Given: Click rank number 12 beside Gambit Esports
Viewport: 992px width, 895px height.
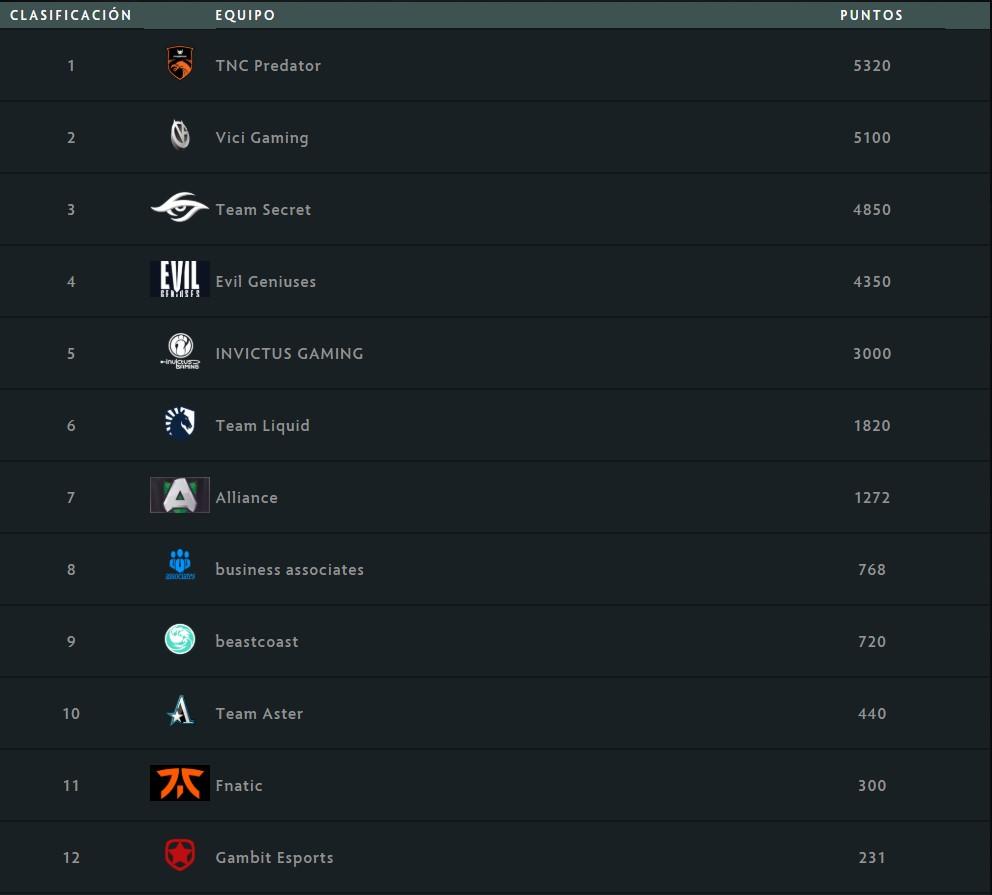Looking at the screenshot, I should [71, 858].
